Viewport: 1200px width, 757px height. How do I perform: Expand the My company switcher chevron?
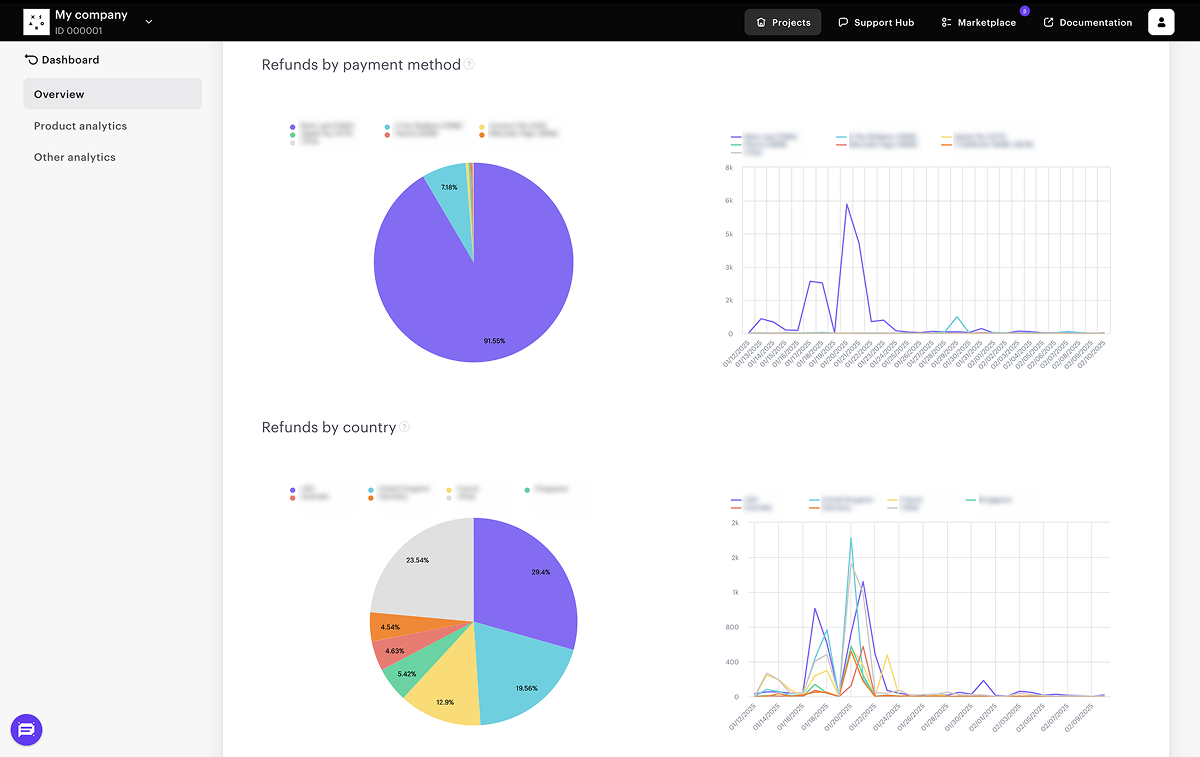click(149, 21)
